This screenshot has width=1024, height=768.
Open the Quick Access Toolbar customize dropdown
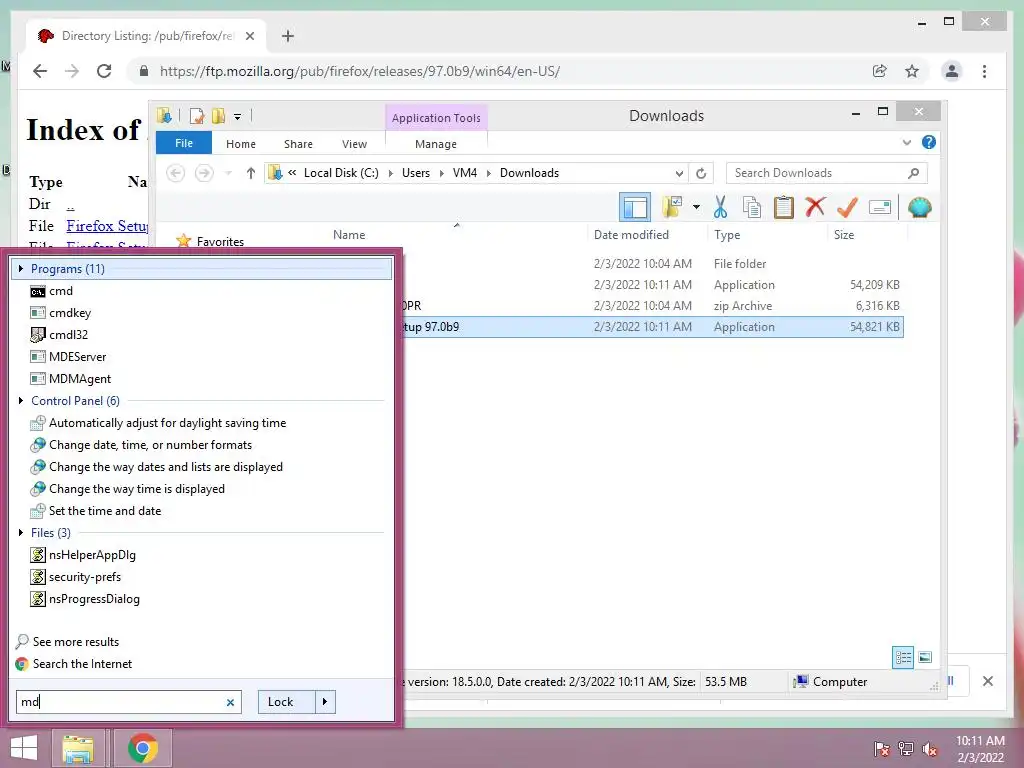(238, 117)
